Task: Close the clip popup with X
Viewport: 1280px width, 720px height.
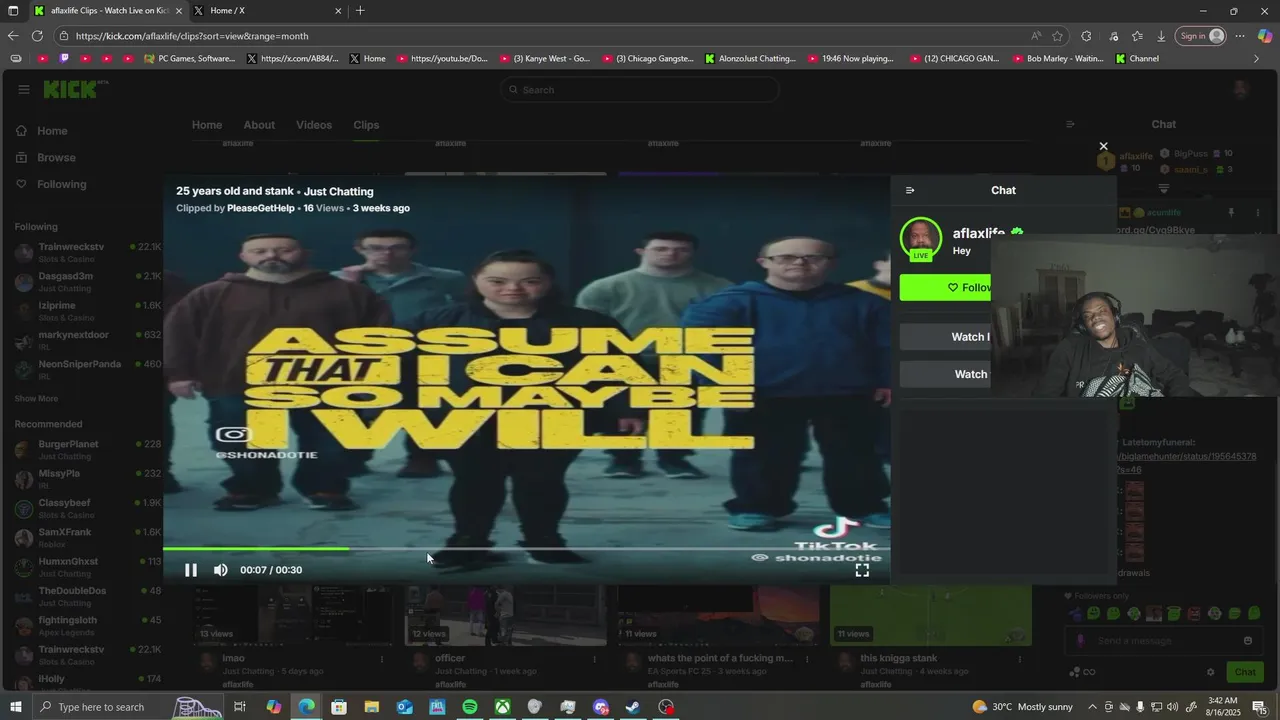Action: (1104, 146)
